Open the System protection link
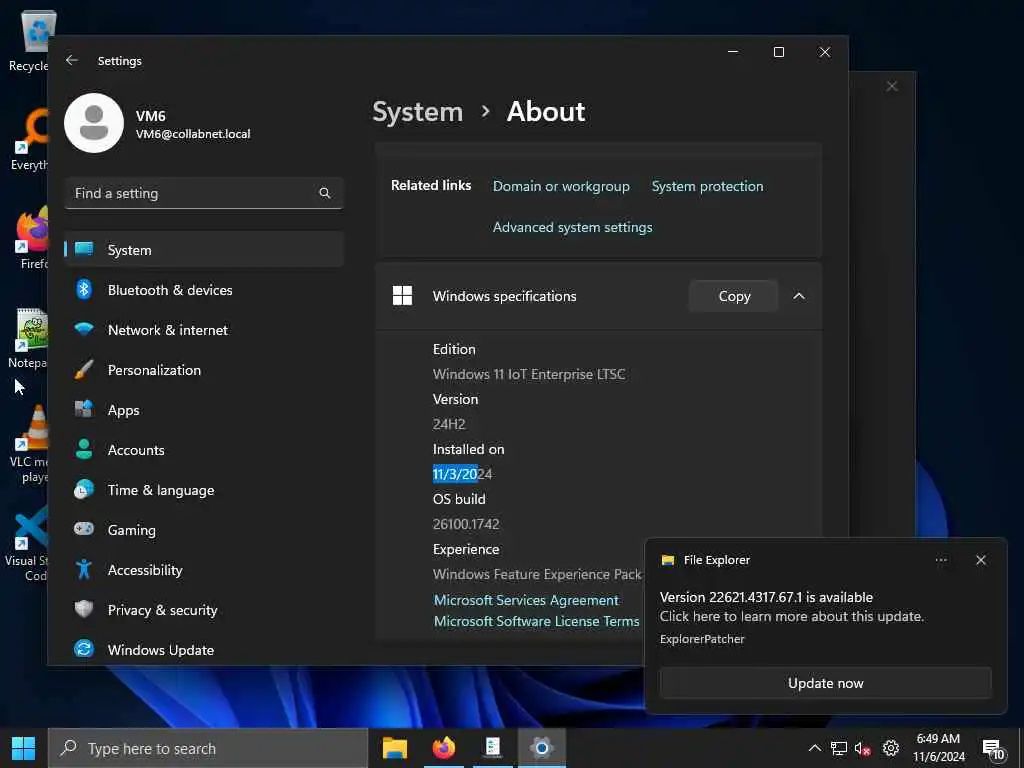Screen dimensions: 1024x768 (707, 186)
